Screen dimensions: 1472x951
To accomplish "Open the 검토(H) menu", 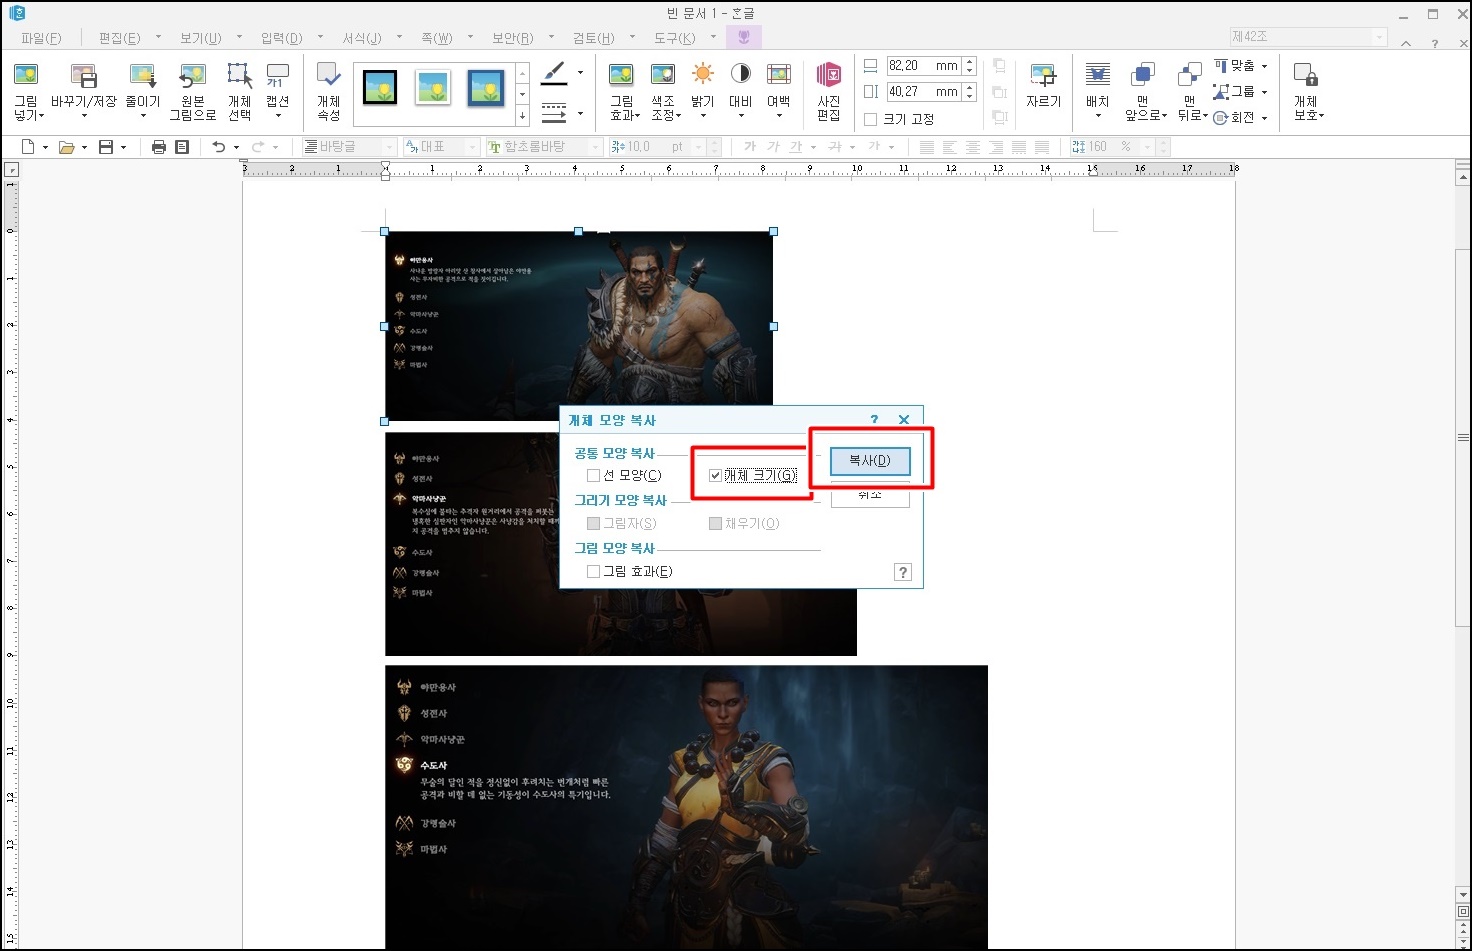I will [x=594, y=38].
